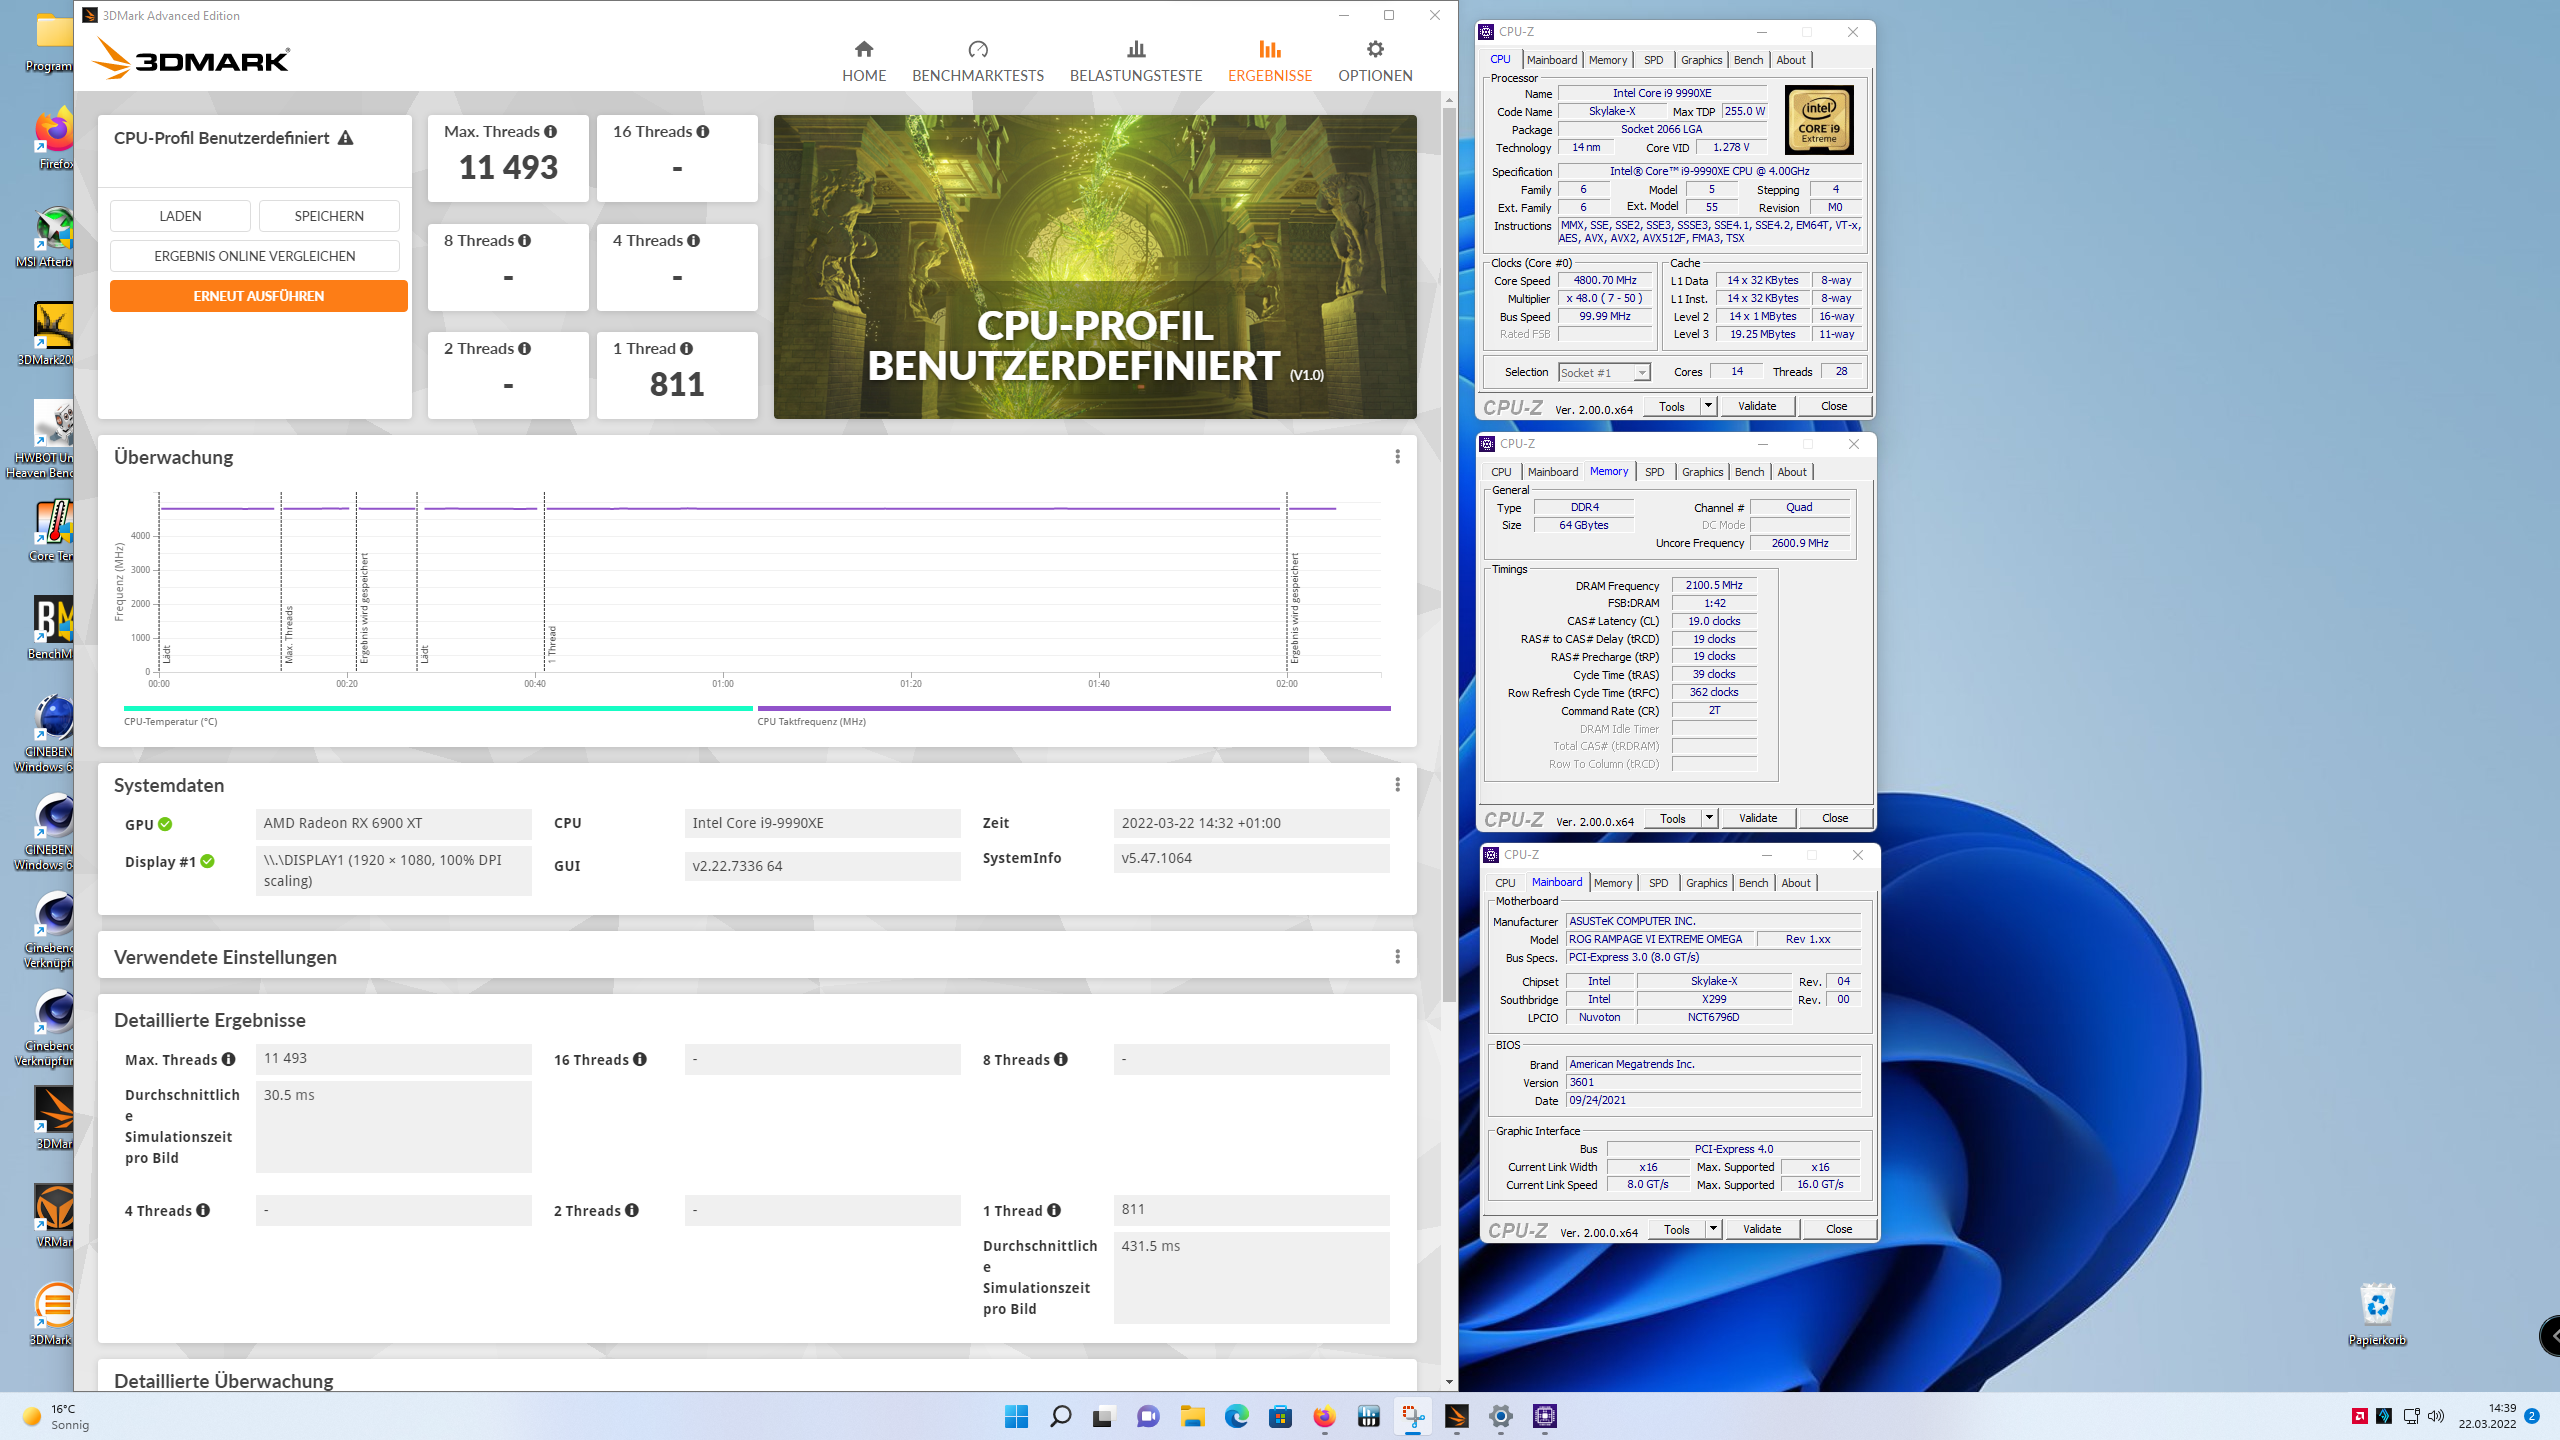Image resolution: width=2560 pixels, height=1440 pixels.
Task: Open Firefox desktop shortcut
Action: coord(55,138)
